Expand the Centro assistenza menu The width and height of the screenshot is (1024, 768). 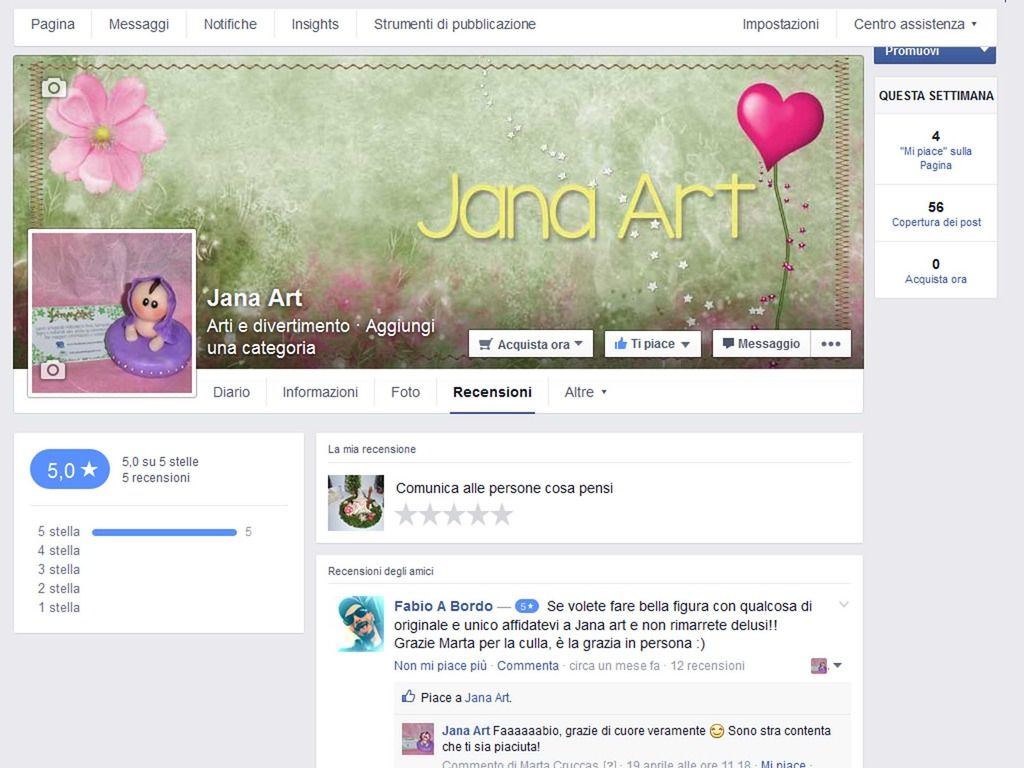point(915,24)
